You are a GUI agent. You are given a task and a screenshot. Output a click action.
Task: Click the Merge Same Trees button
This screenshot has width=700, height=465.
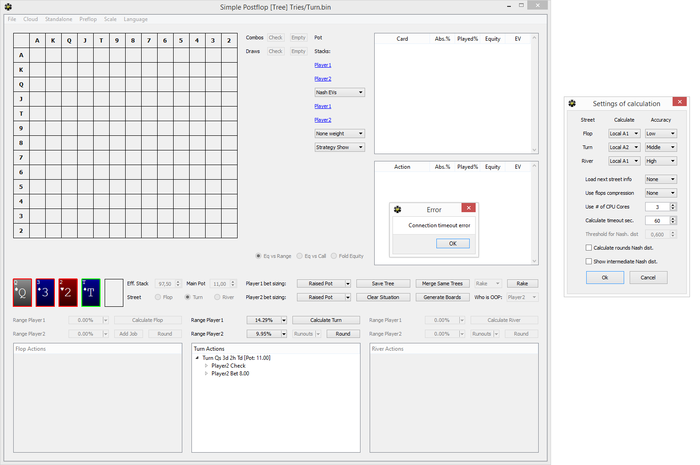442,284
